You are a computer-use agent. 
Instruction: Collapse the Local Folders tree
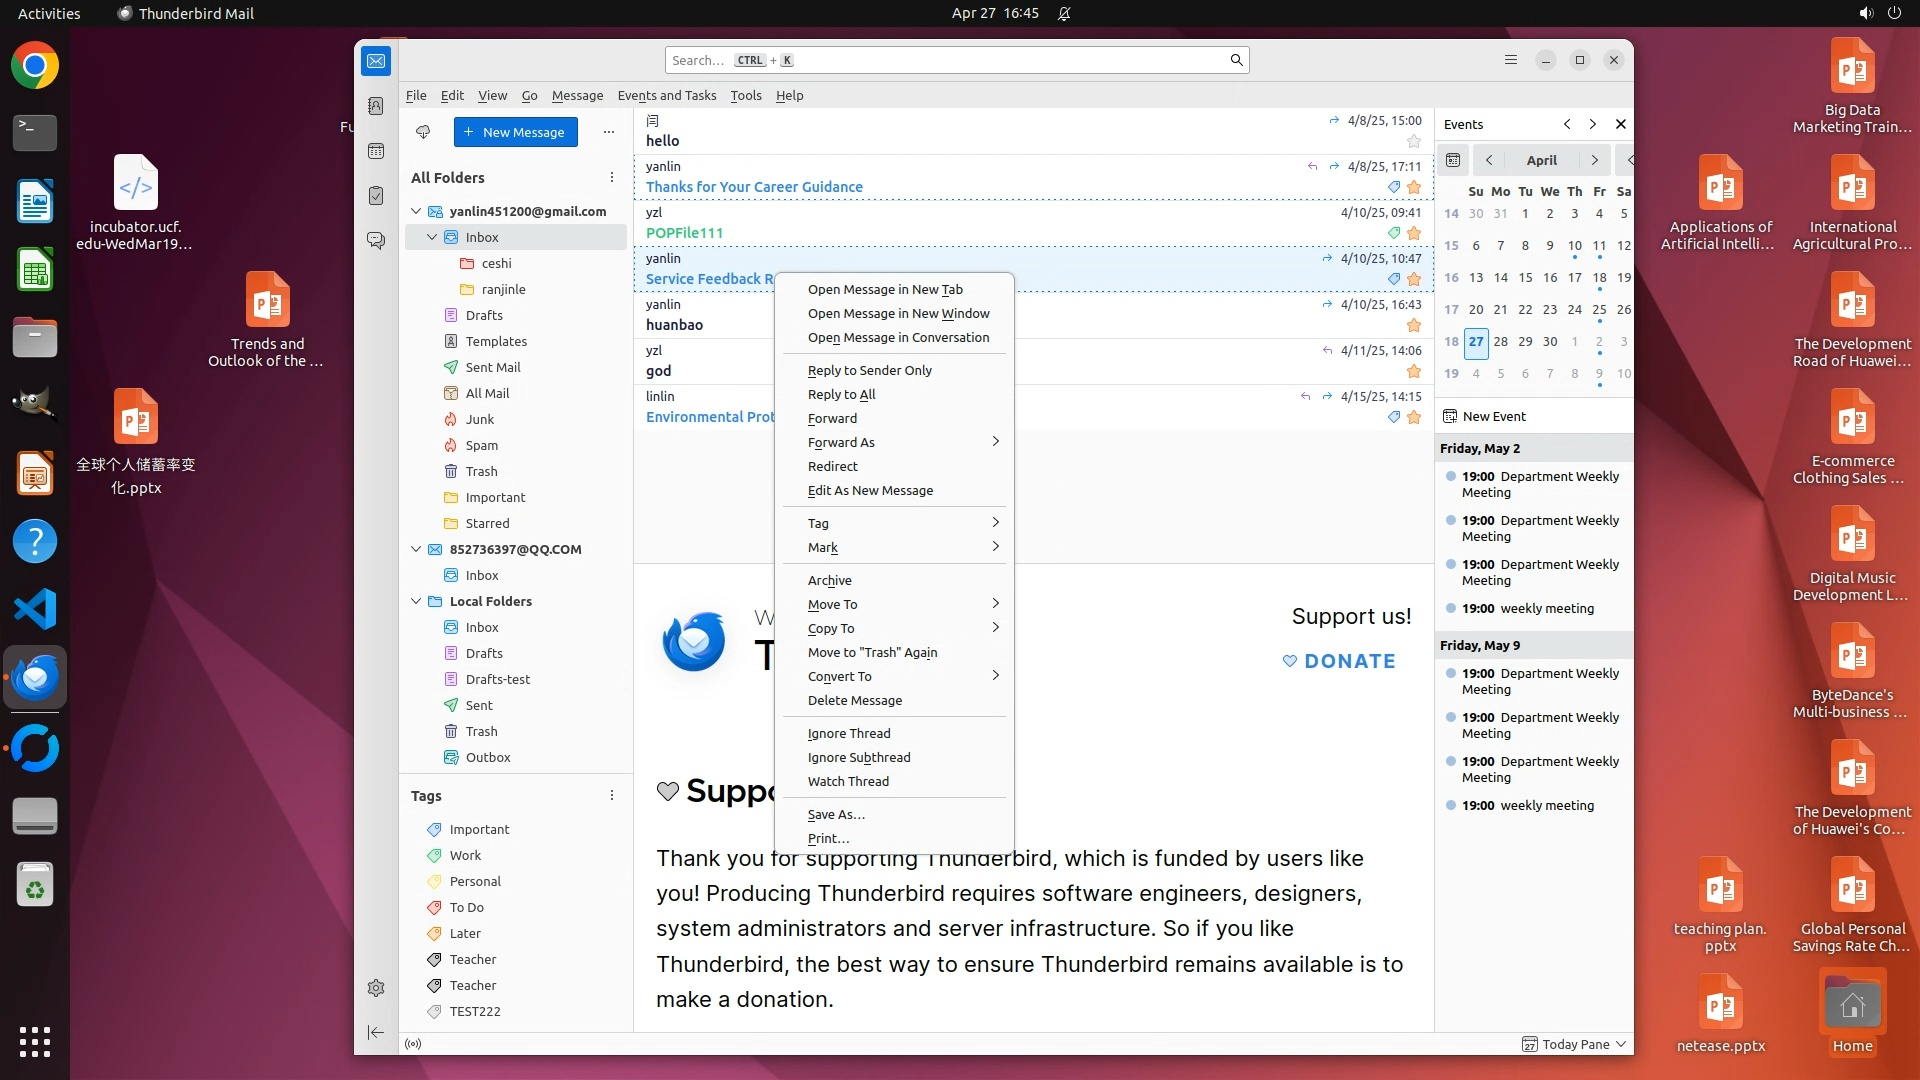pos(416,601)
